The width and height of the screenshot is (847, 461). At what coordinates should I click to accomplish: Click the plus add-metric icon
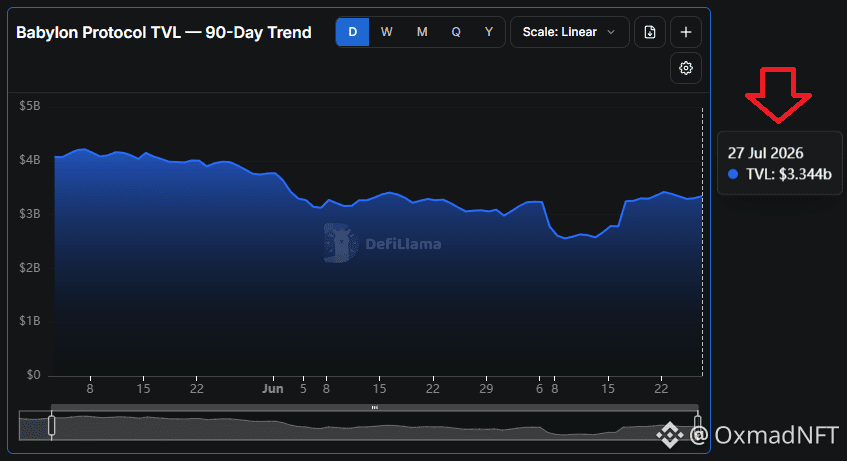[x=685, y=32]
